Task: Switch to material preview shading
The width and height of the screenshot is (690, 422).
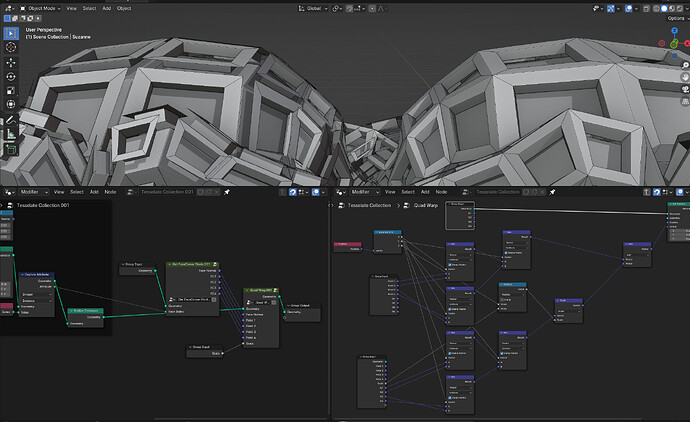Action: (672, 8)
